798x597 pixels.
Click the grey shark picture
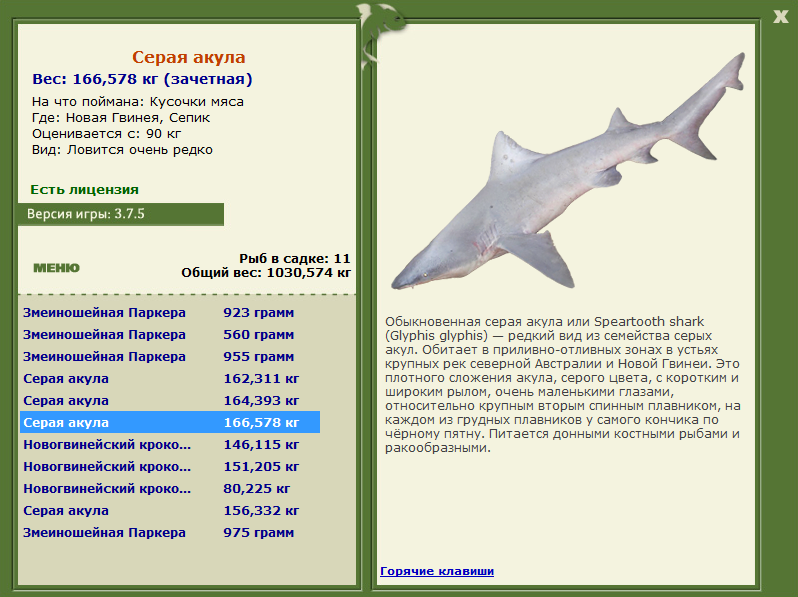(x=568, y=171)
